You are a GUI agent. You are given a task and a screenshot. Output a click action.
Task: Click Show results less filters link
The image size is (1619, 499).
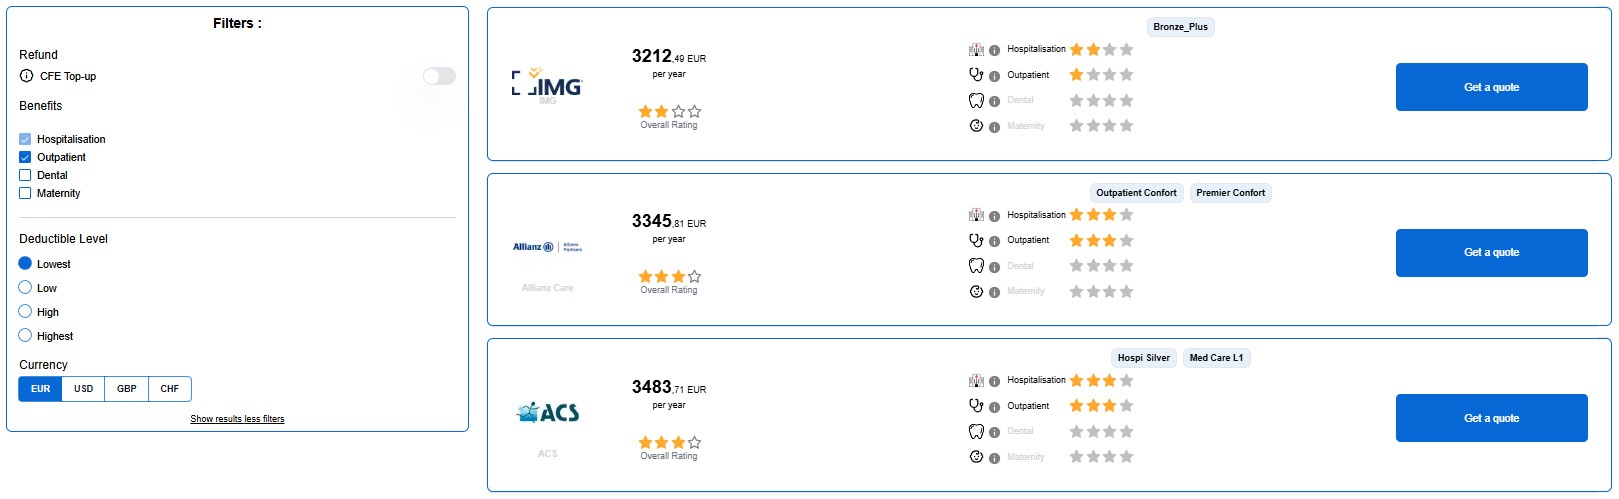pyautogui.click(x=237, y=419)
